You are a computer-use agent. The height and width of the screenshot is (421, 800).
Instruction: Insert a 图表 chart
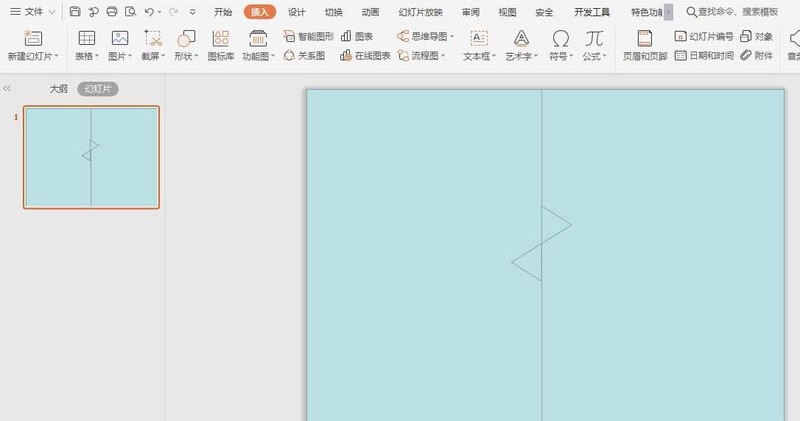[x=357, y=36]
